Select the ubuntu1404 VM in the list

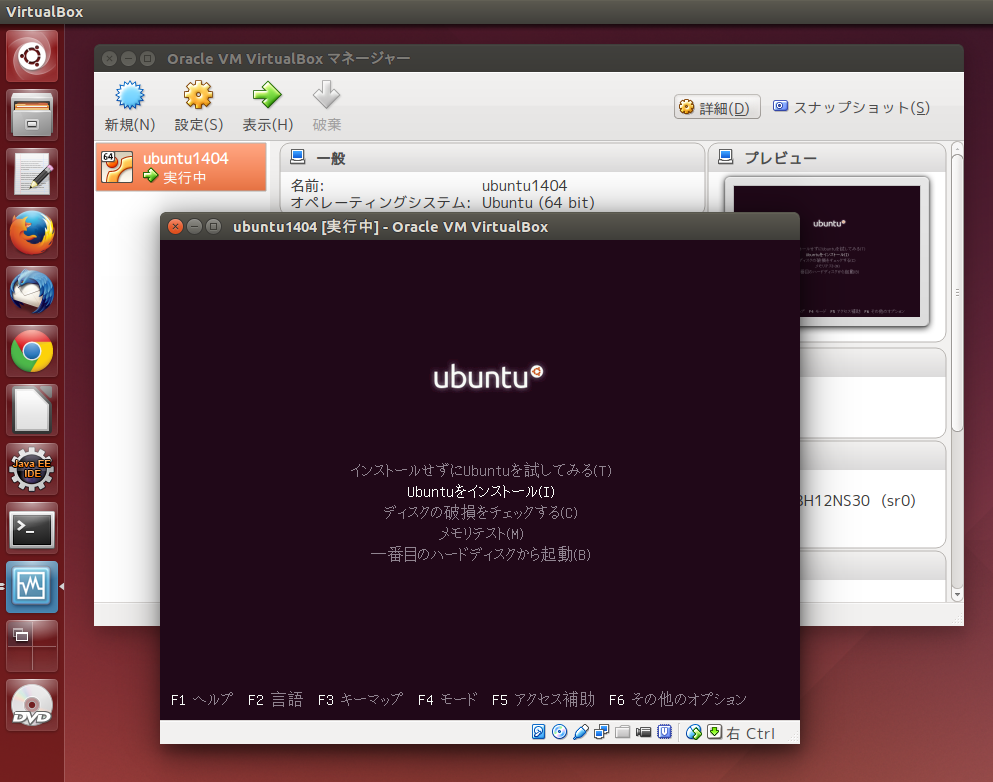181,167
